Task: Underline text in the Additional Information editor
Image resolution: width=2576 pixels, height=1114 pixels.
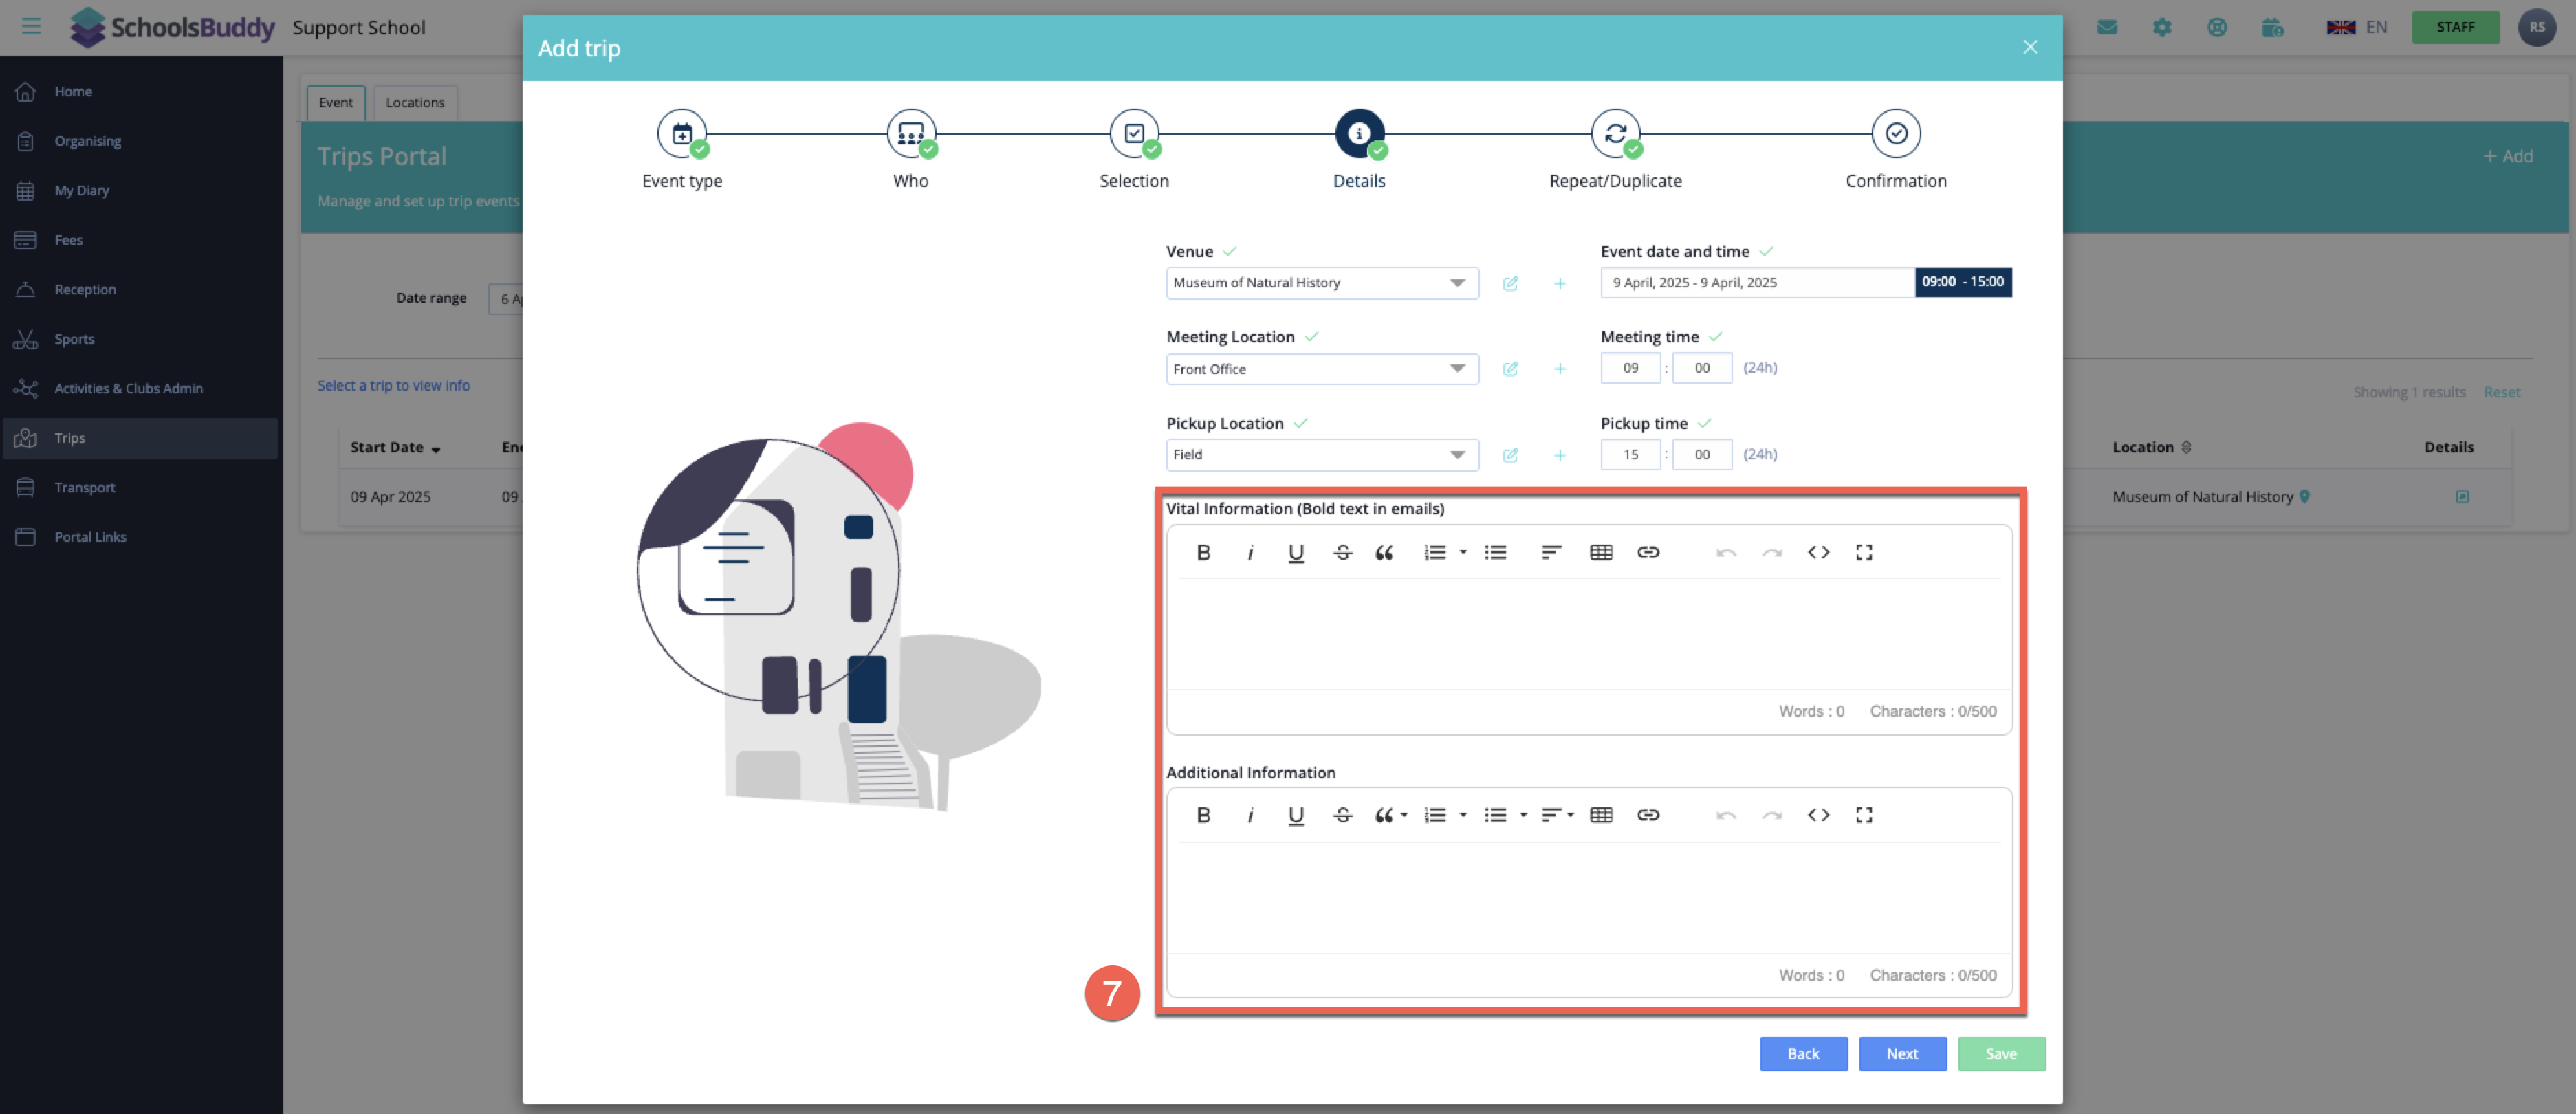Action: point(1296,815)
